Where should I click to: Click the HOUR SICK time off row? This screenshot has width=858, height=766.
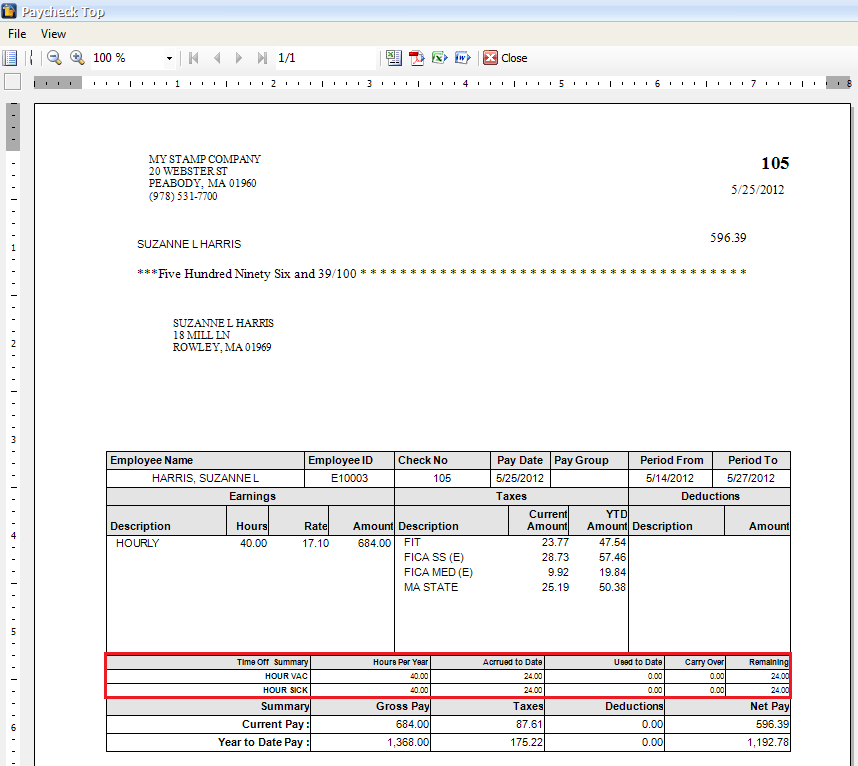[x=448, y=690]
